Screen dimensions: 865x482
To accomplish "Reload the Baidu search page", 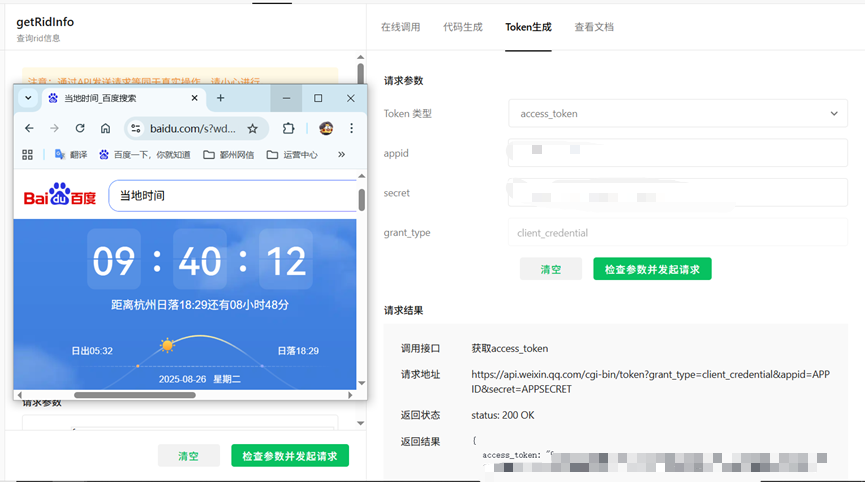I will point(80,128).
